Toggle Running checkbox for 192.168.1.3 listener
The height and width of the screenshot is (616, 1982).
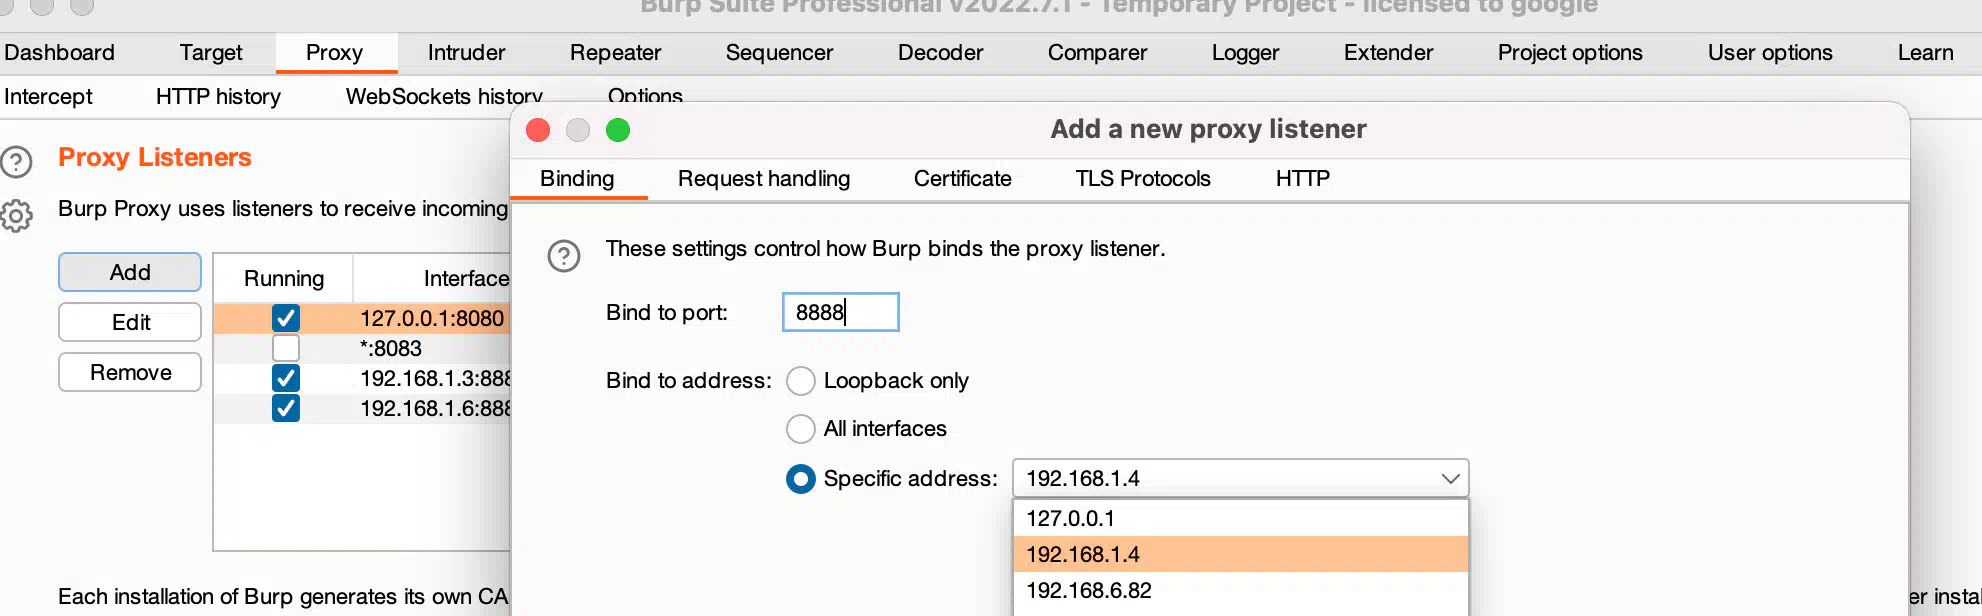pos(286,378)
